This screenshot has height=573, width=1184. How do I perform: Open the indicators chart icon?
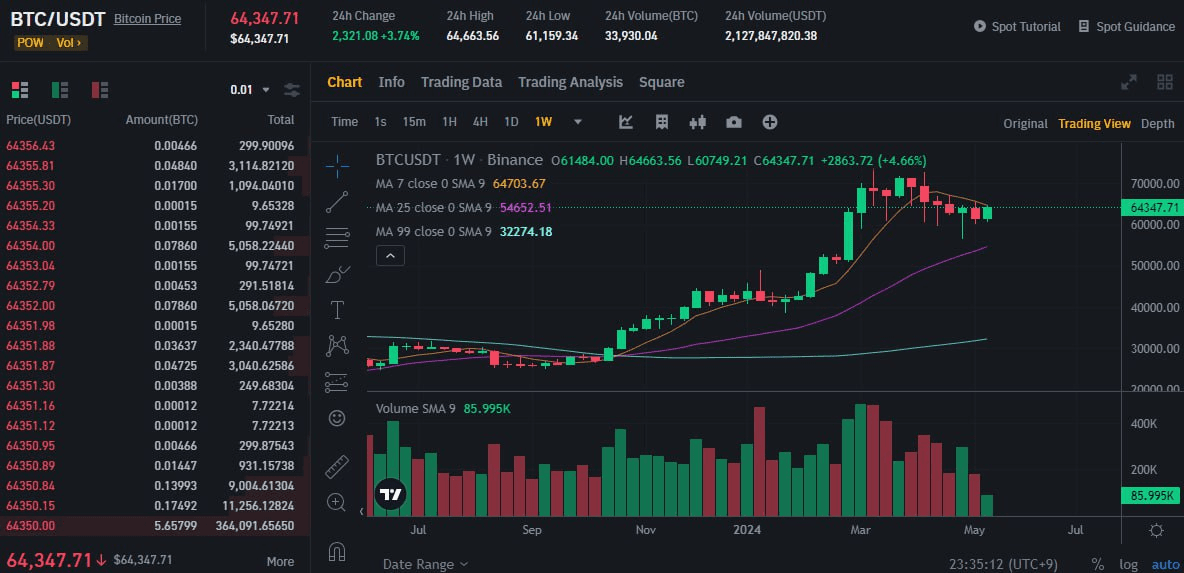[x=625, y=122]
